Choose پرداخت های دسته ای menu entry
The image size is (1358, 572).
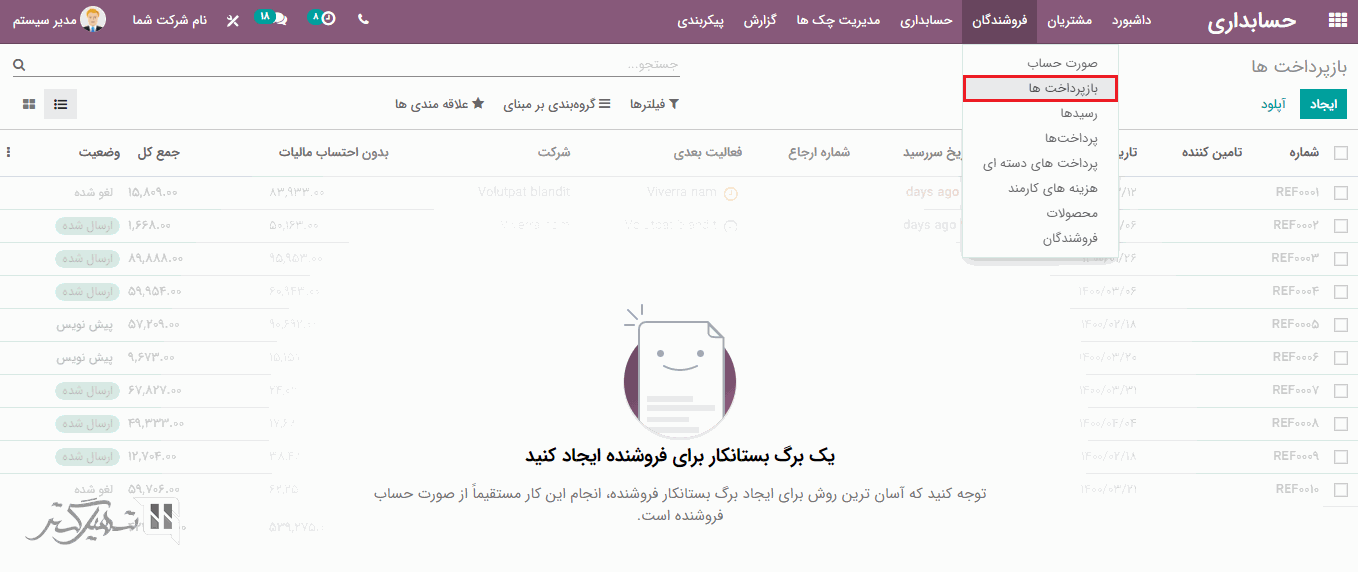click(1040, 163)
